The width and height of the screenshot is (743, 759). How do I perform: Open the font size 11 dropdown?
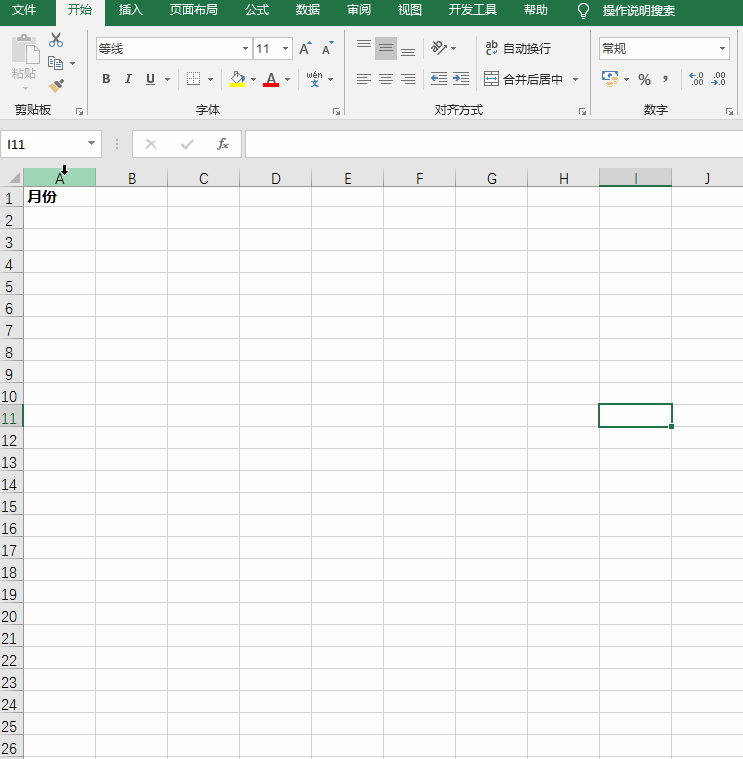(x=286, y=48)
